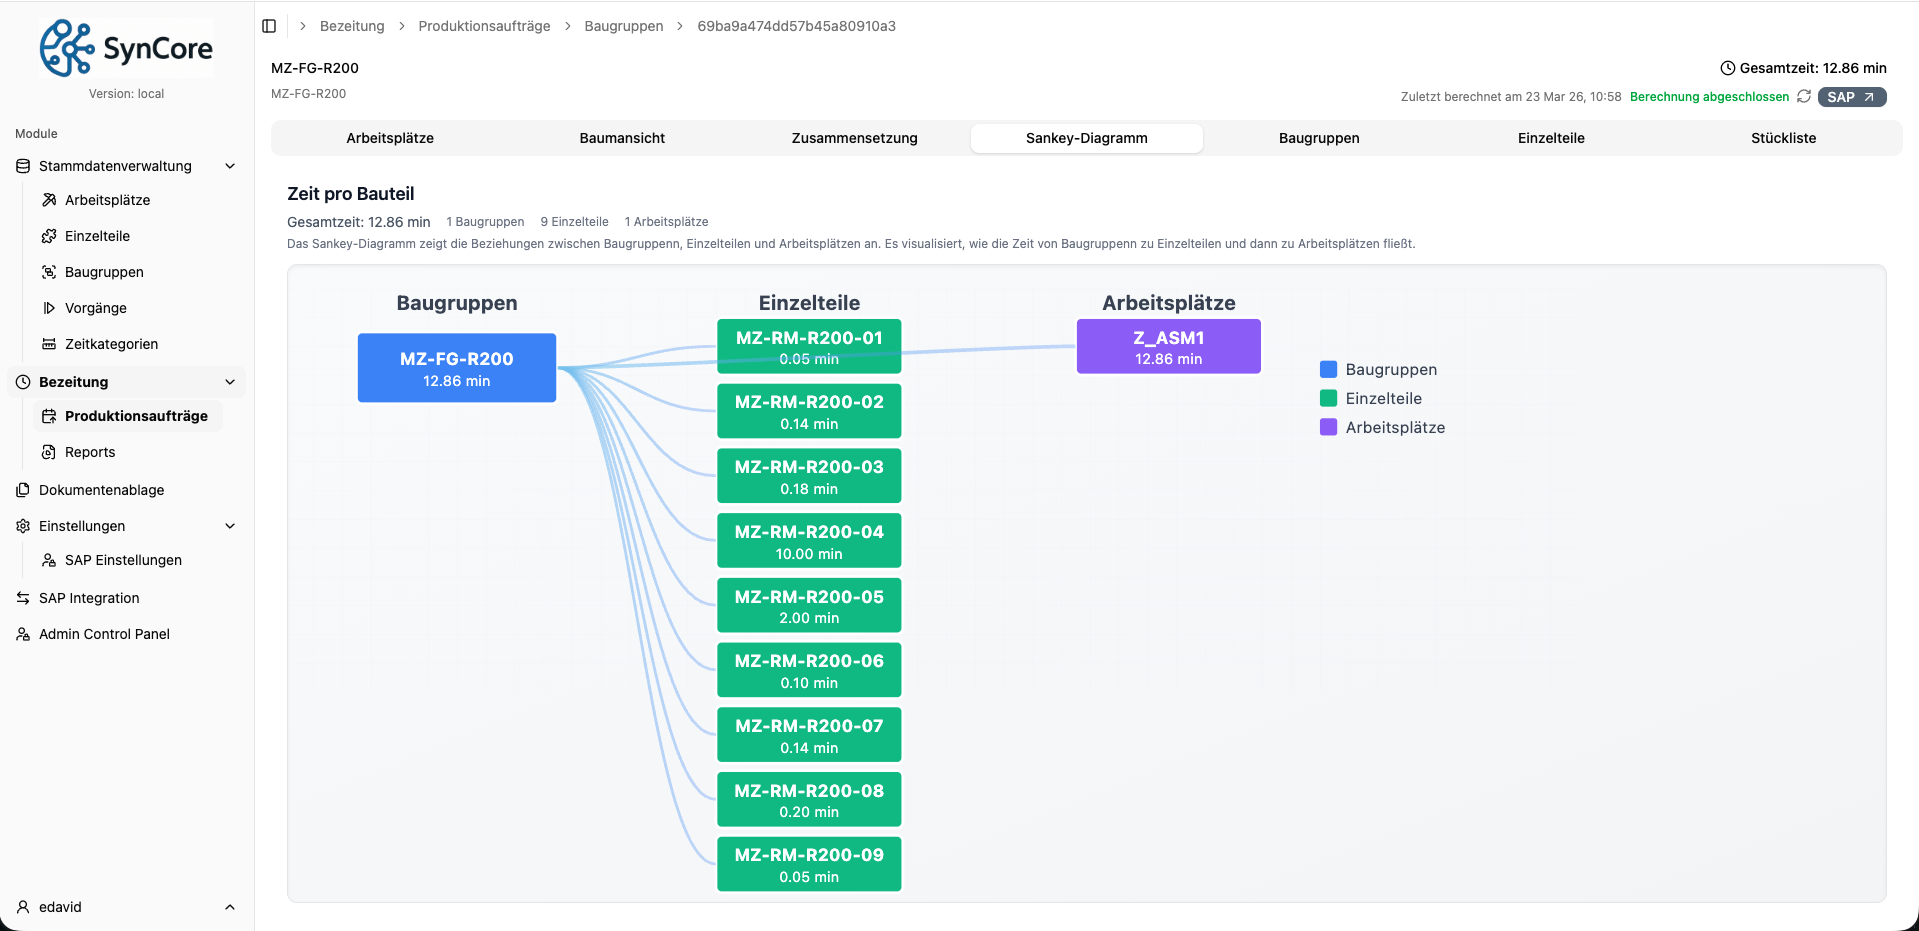Collapse the Stammdatenverwaltung section
1919x931 pixels.
[x=230, y=166]
